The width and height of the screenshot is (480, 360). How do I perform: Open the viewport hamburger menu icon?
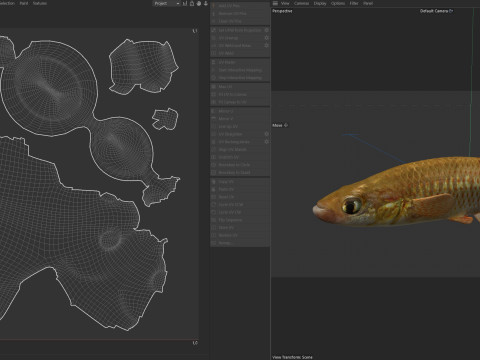[275, 3]
